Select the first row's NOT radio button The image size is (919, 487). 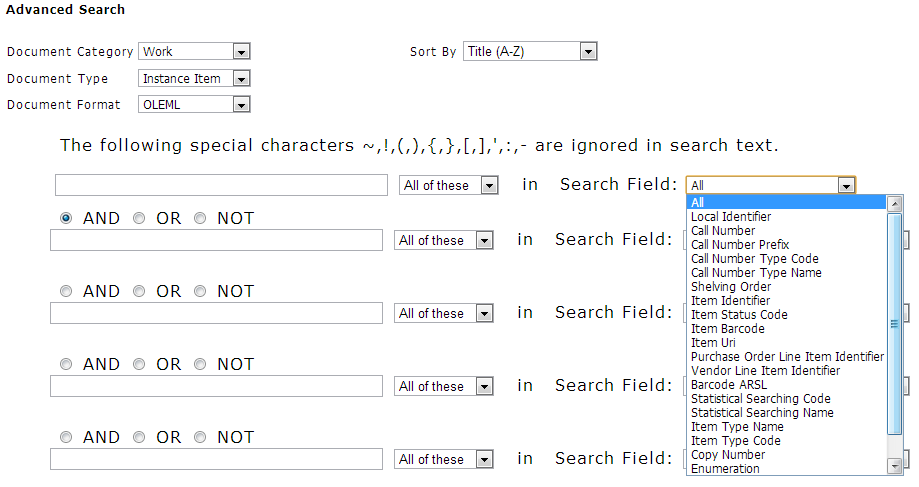(200, 219)
